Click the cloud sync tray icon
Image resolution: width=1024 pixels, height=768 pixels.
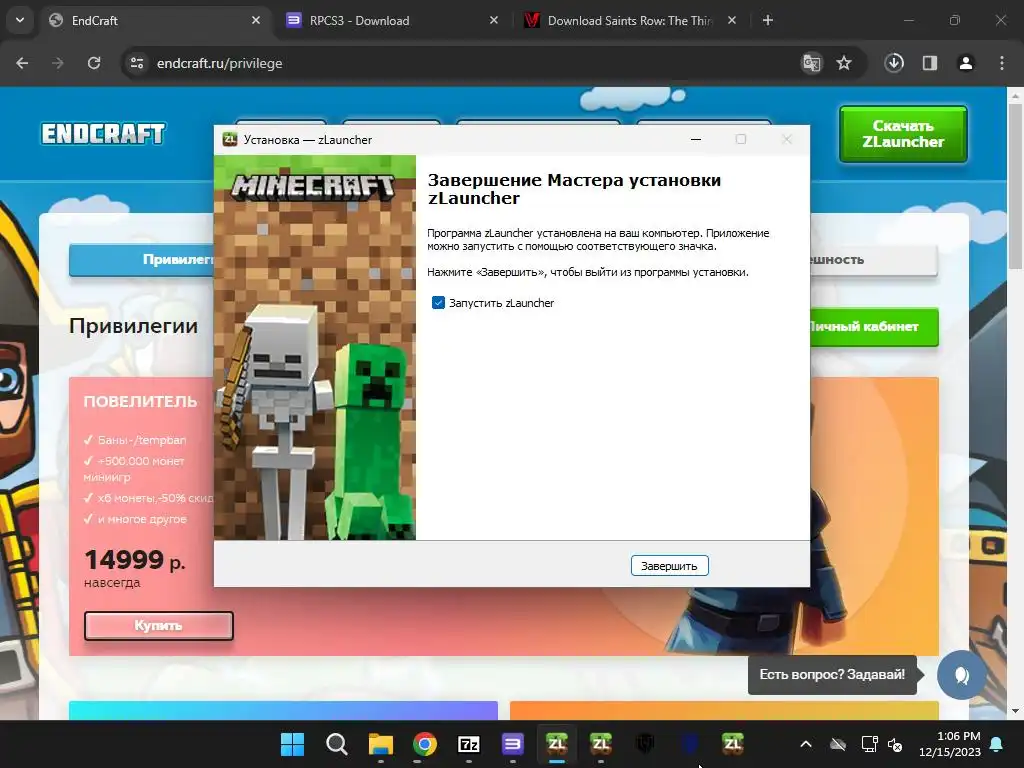[x=838, y=744]
